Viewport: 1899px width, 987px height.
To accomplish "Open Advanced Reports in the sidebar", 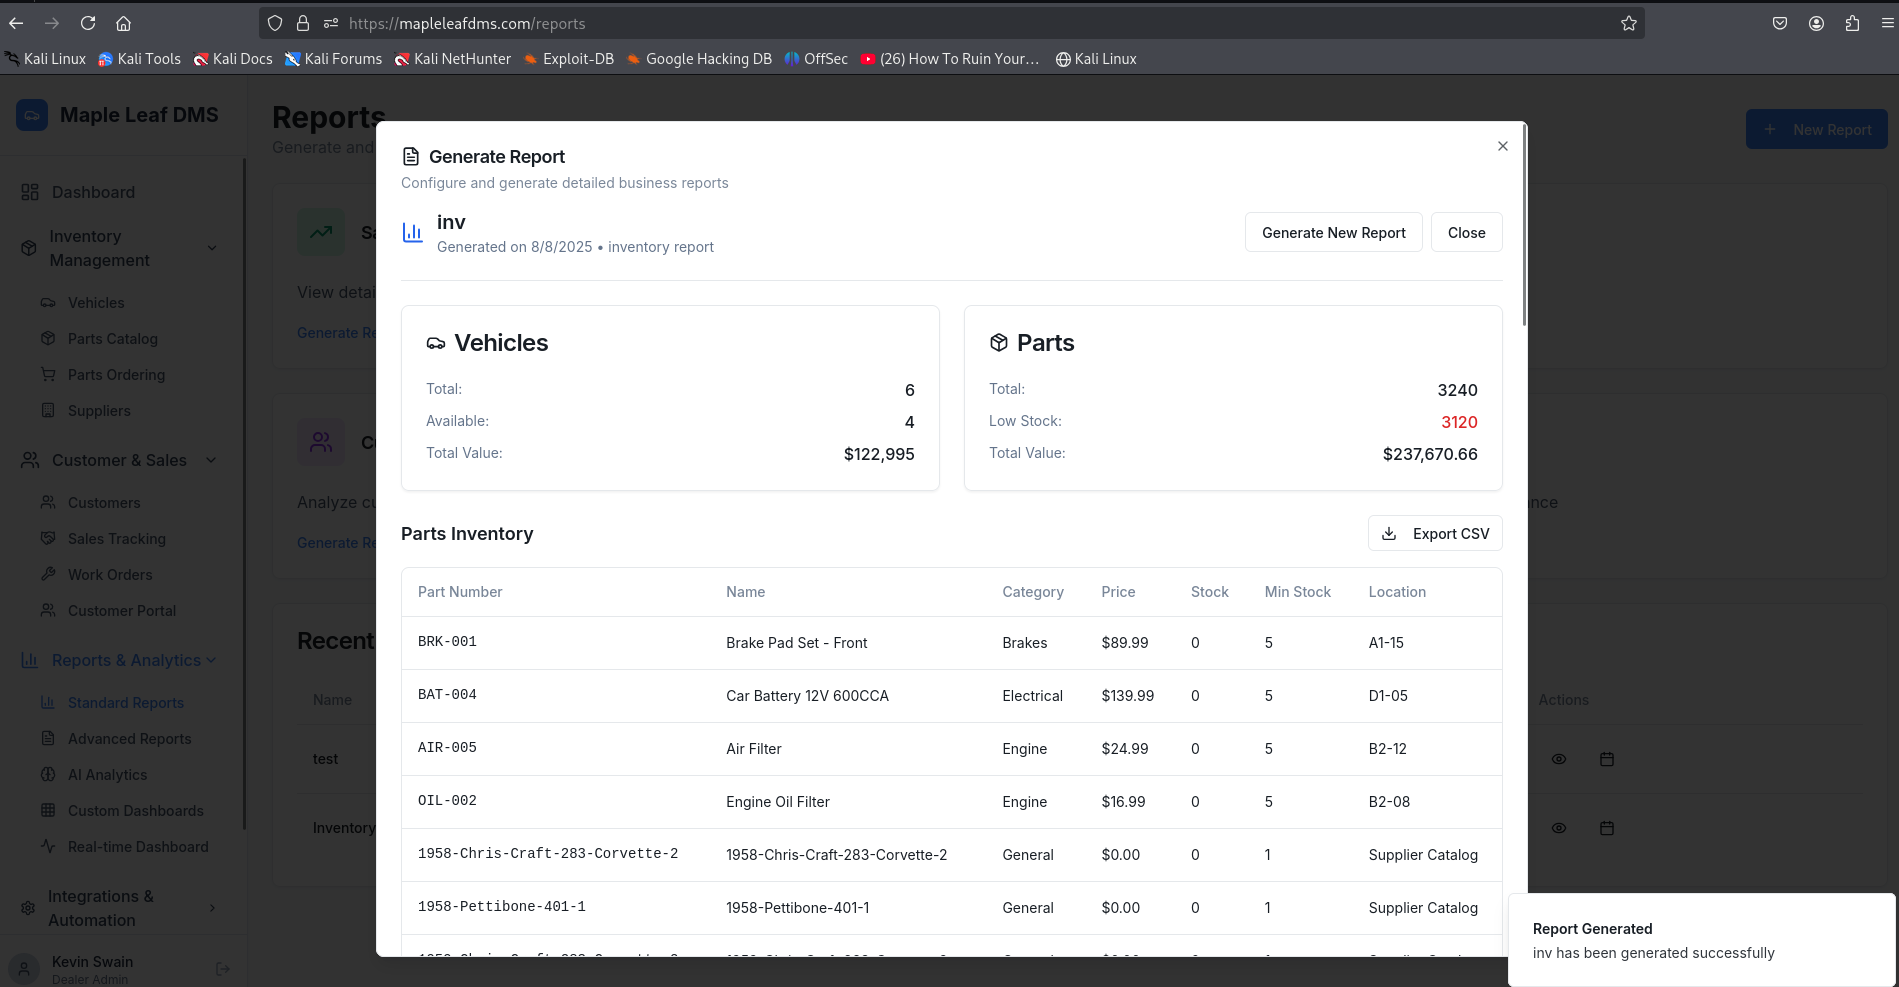I will pos(129,739).
